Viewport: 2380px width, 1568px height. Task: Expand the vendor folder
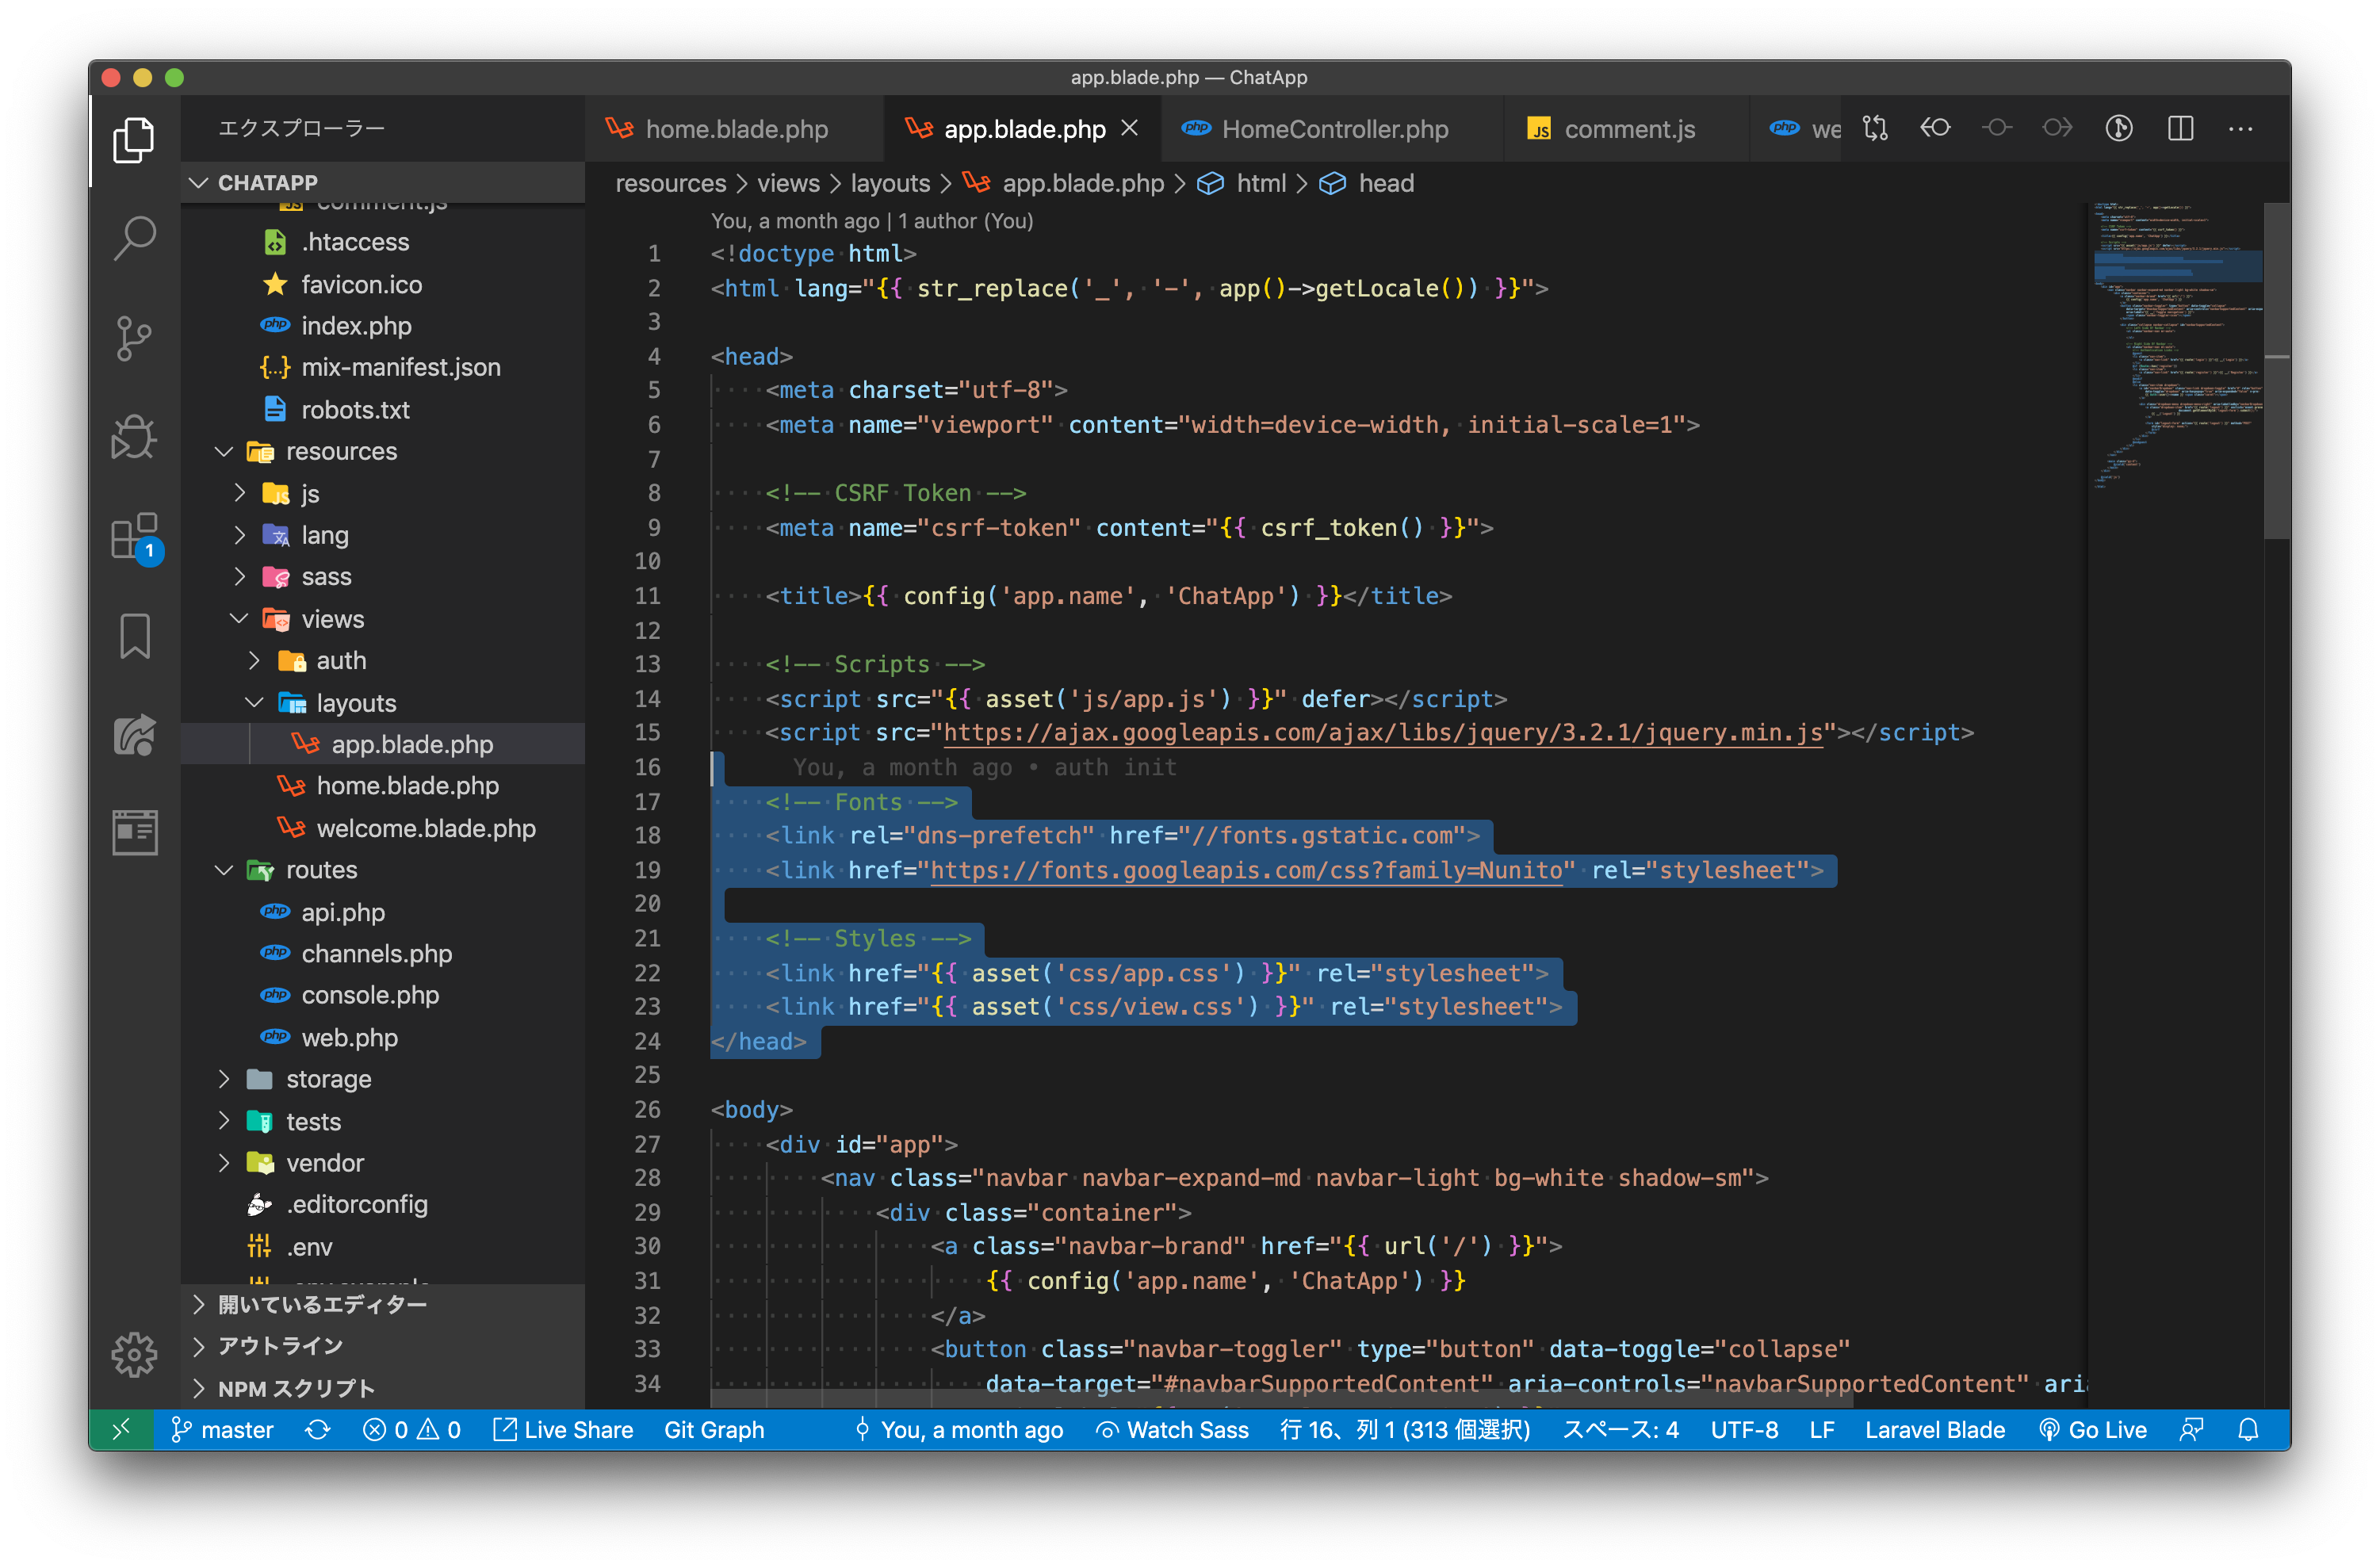tap(384, 1164)
